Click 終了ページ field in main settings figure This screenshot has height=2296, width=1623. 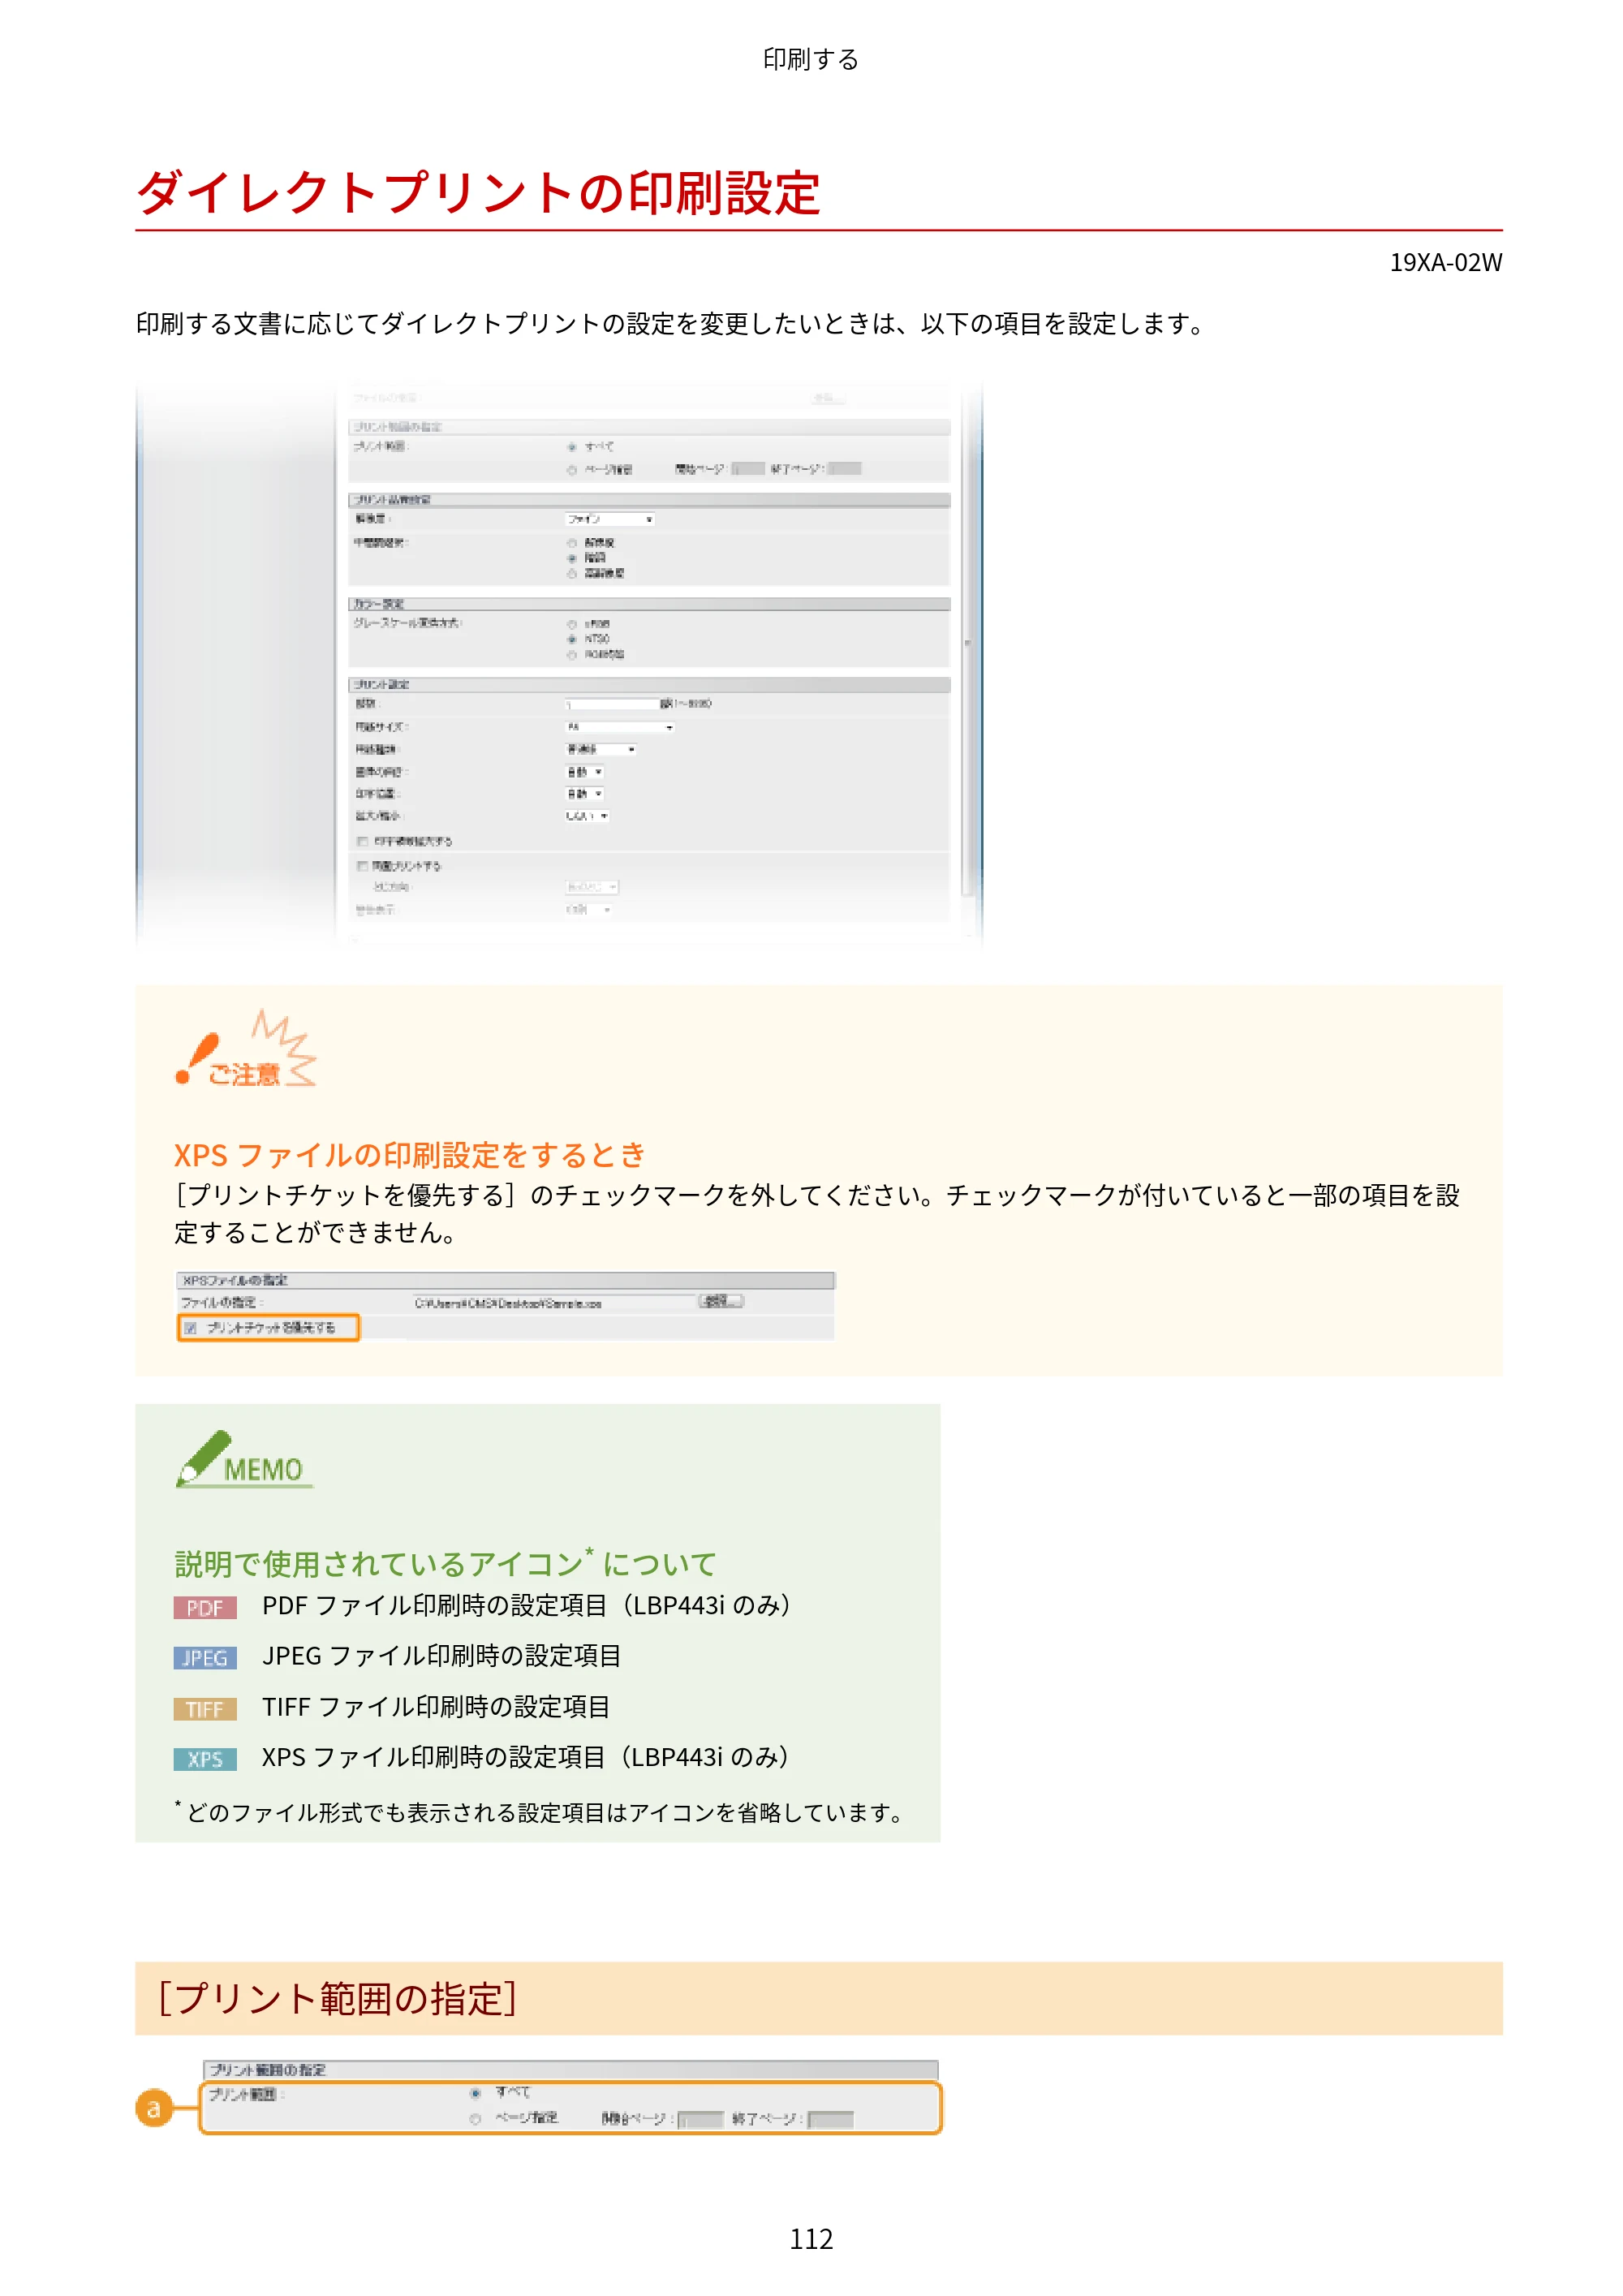click(x=845, y=469)
